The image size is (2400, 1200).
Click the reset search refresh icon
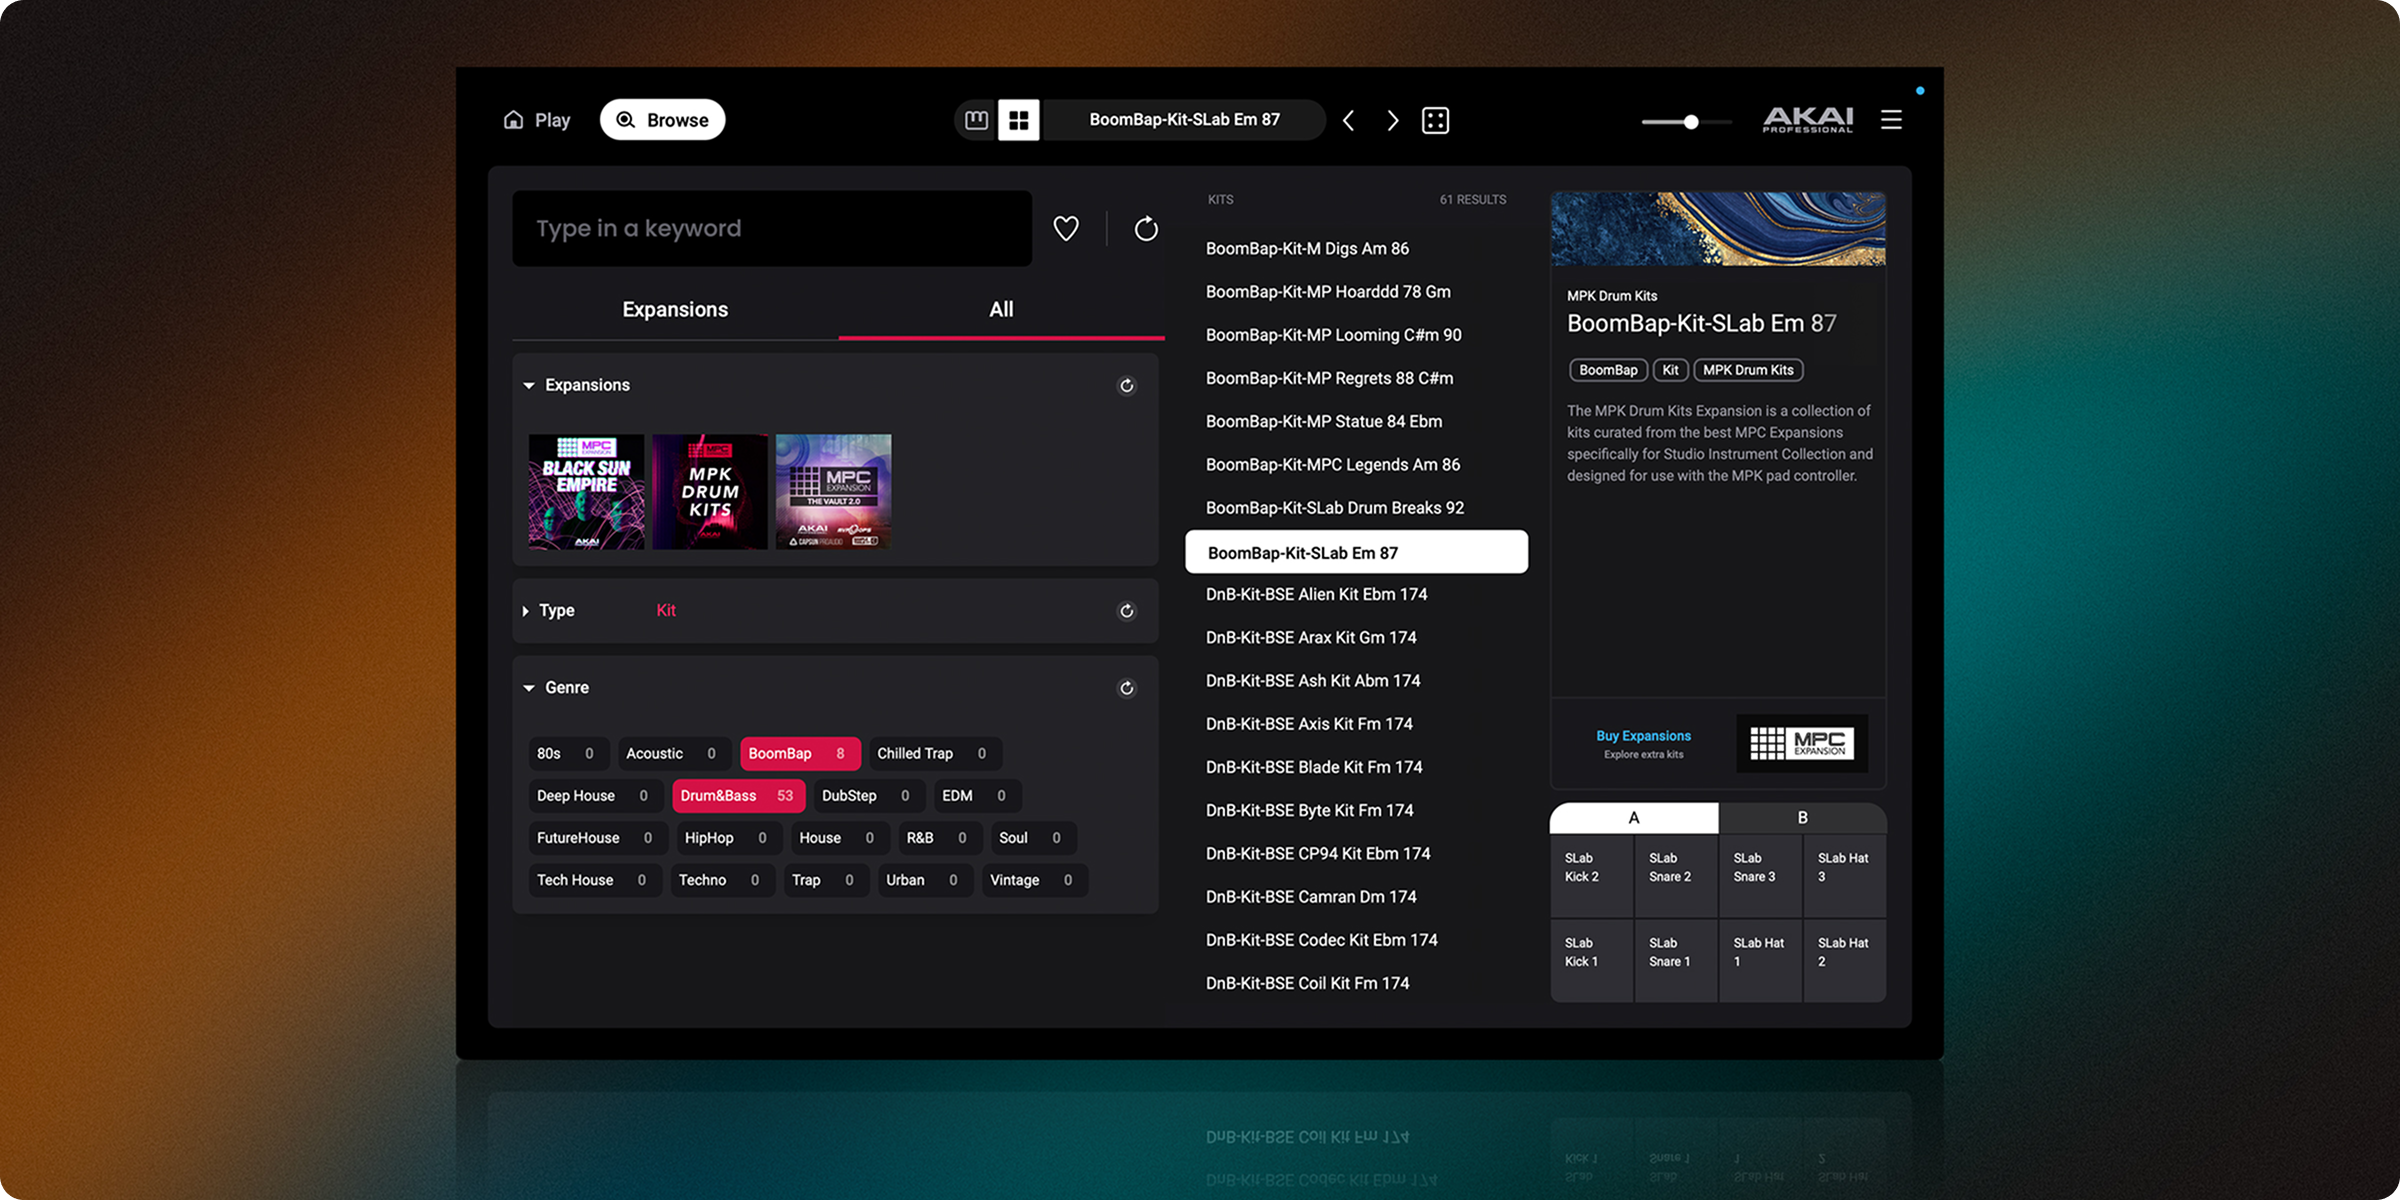tap(1146, 229)
